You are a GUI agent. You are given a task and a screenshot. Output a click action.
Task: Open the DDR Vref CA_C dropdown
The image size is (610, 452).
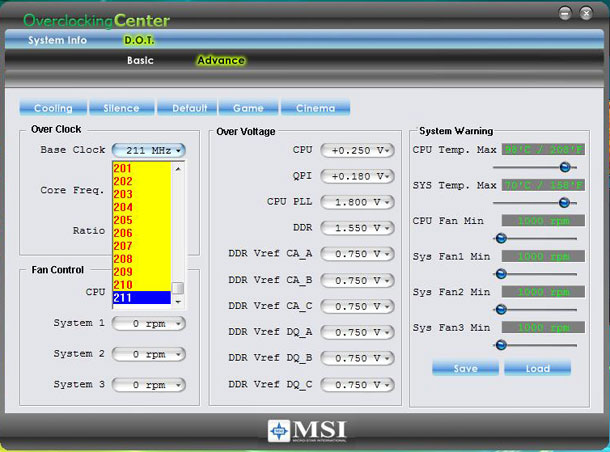point(358,307)
